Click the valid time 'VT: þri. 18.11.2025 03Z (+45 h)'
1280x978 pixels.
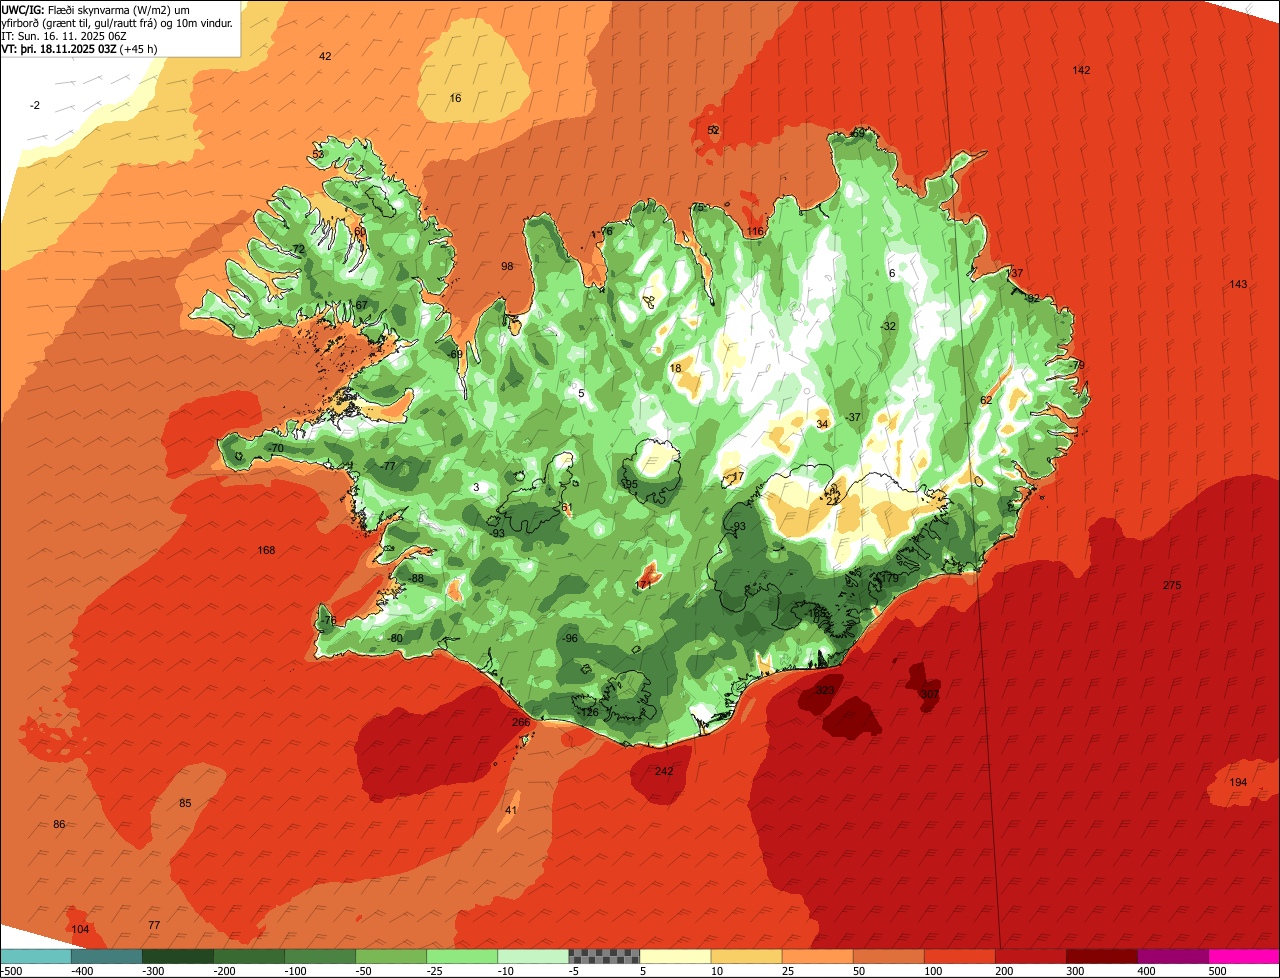click(80, 48)
